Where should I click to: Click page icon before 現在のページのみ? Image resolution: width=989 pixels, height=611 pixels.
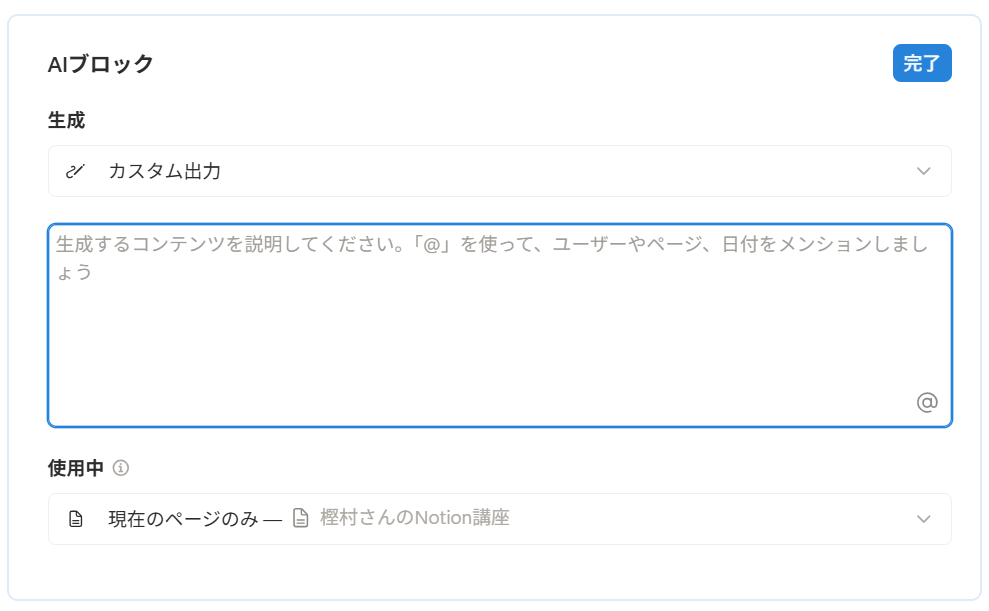tap(76, 519)
